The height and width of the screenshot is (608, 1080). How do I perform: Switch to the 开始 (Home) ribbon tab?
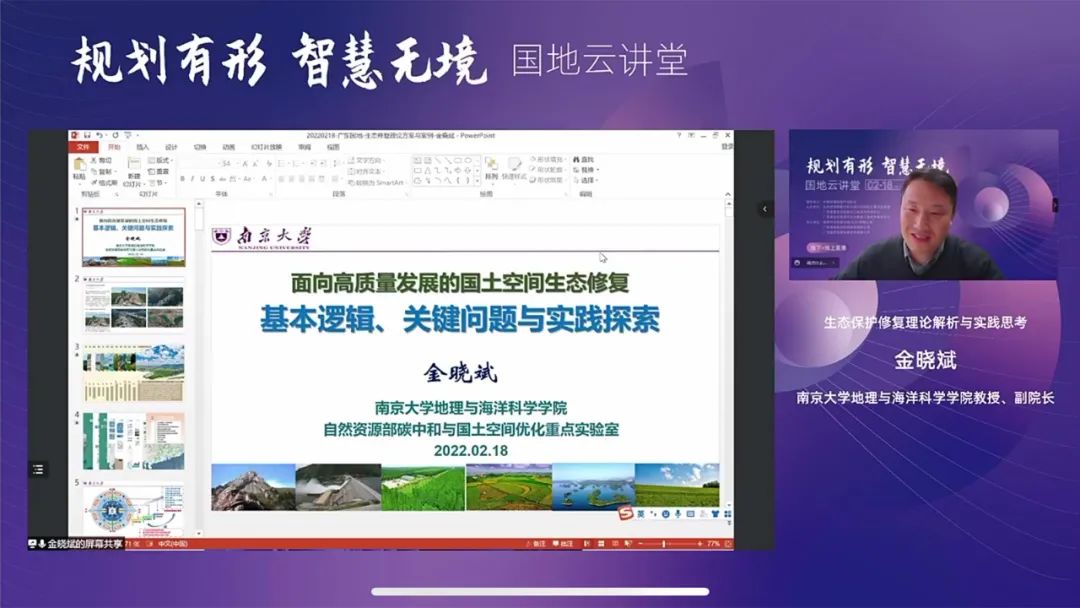coord(114,147)
